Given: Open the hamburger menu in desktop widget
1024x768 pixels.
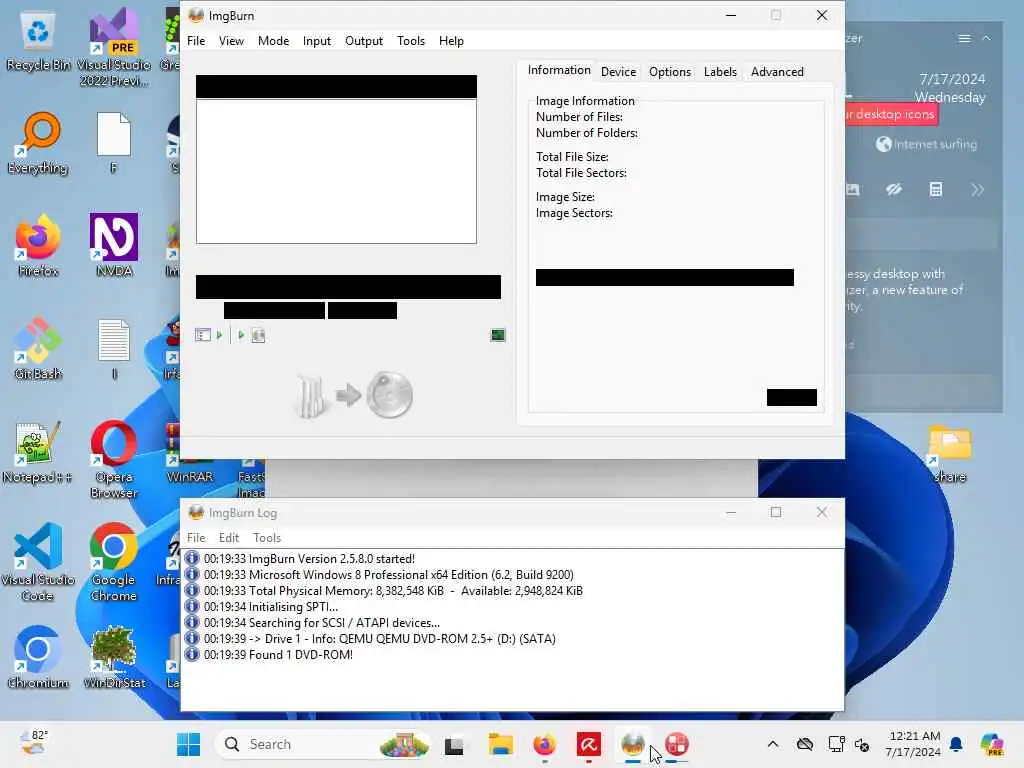Looking at the screenshot, I should click(964, 39).
